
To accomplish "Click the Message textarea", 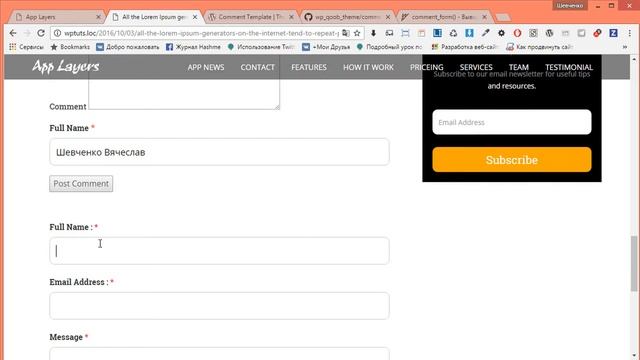I will coord(219,353).
